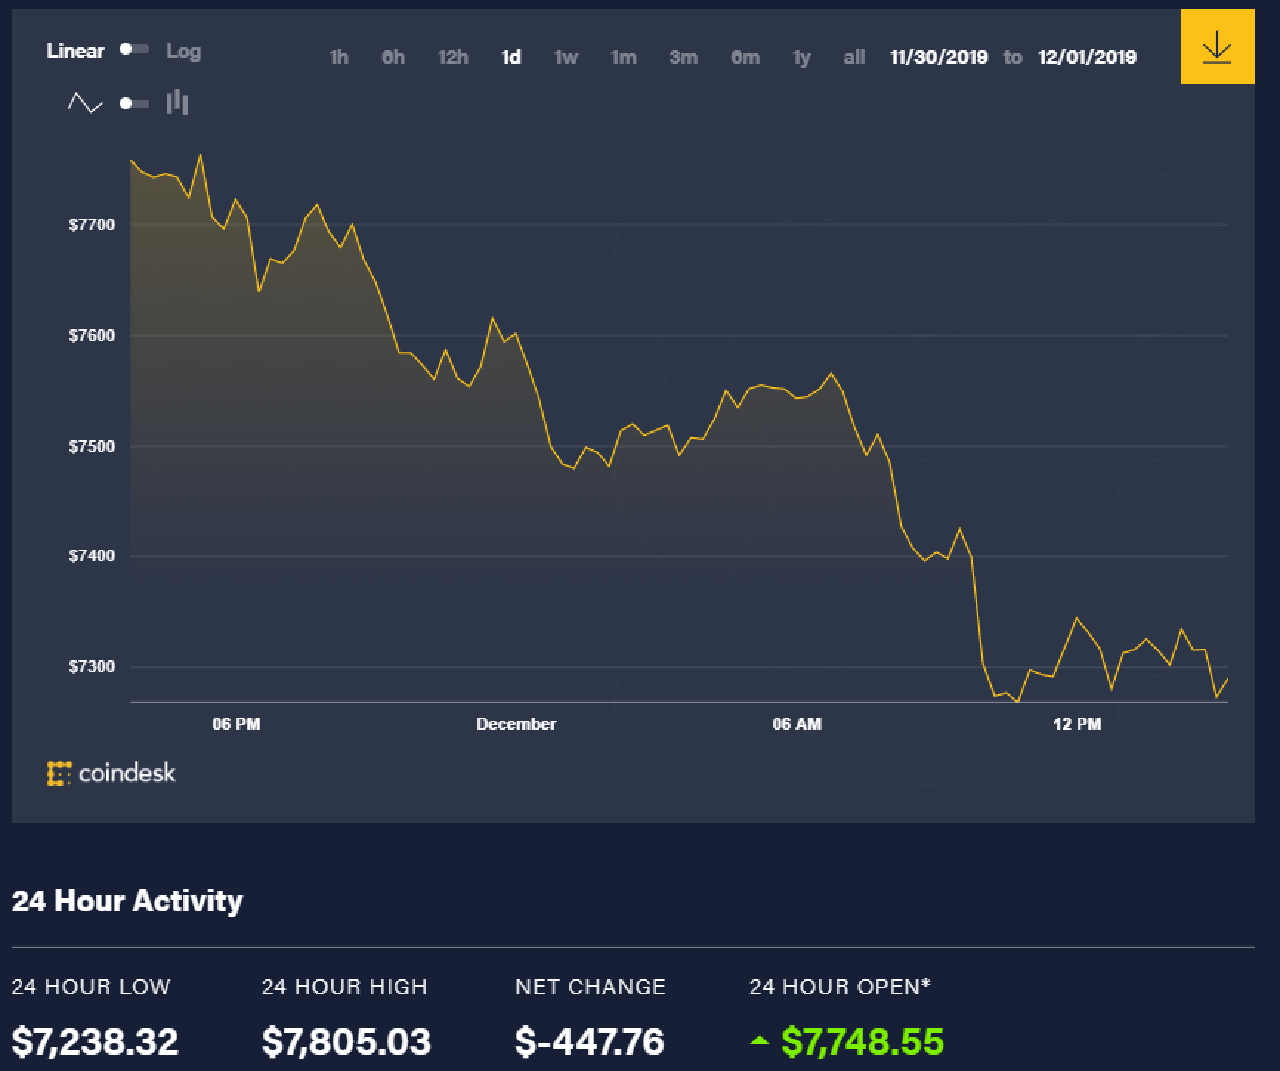Show the 1y time range
The image size is (1280, 1071).
coord(801,57)
